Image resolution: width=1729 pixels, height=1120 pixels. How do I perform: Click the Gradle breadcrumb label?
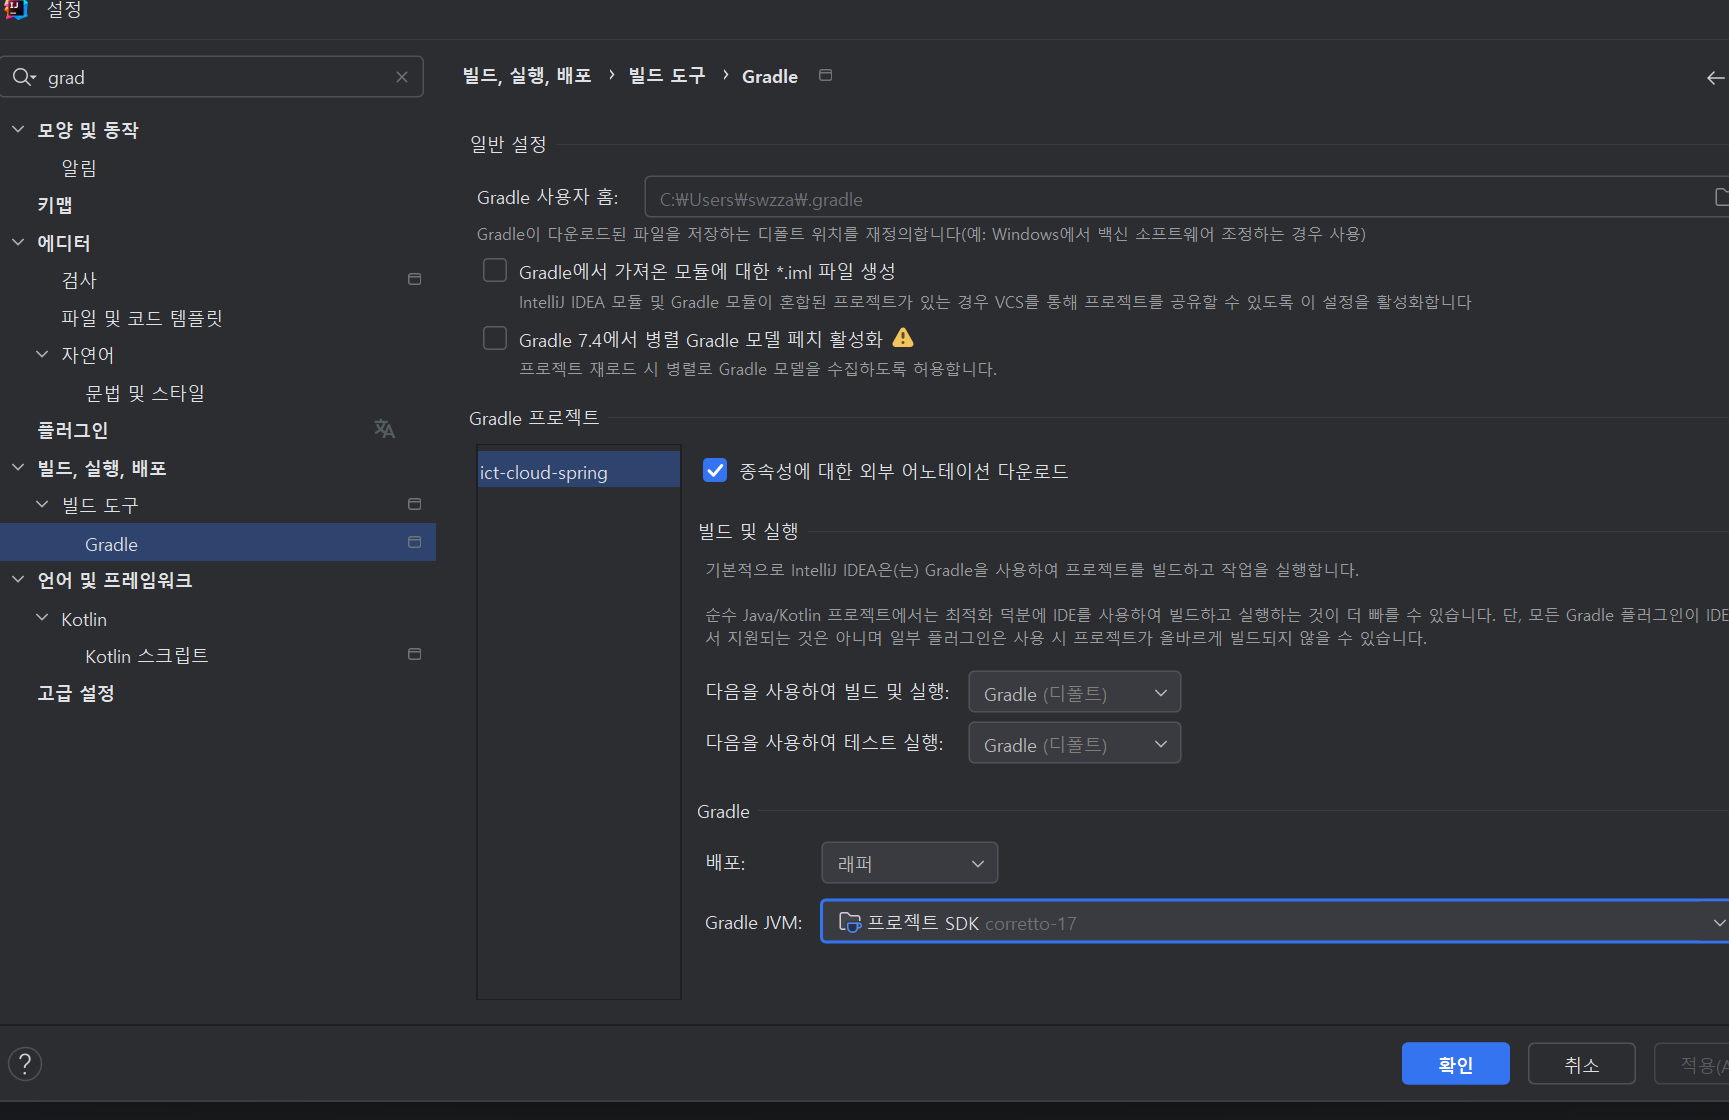(x=769, y=76)
